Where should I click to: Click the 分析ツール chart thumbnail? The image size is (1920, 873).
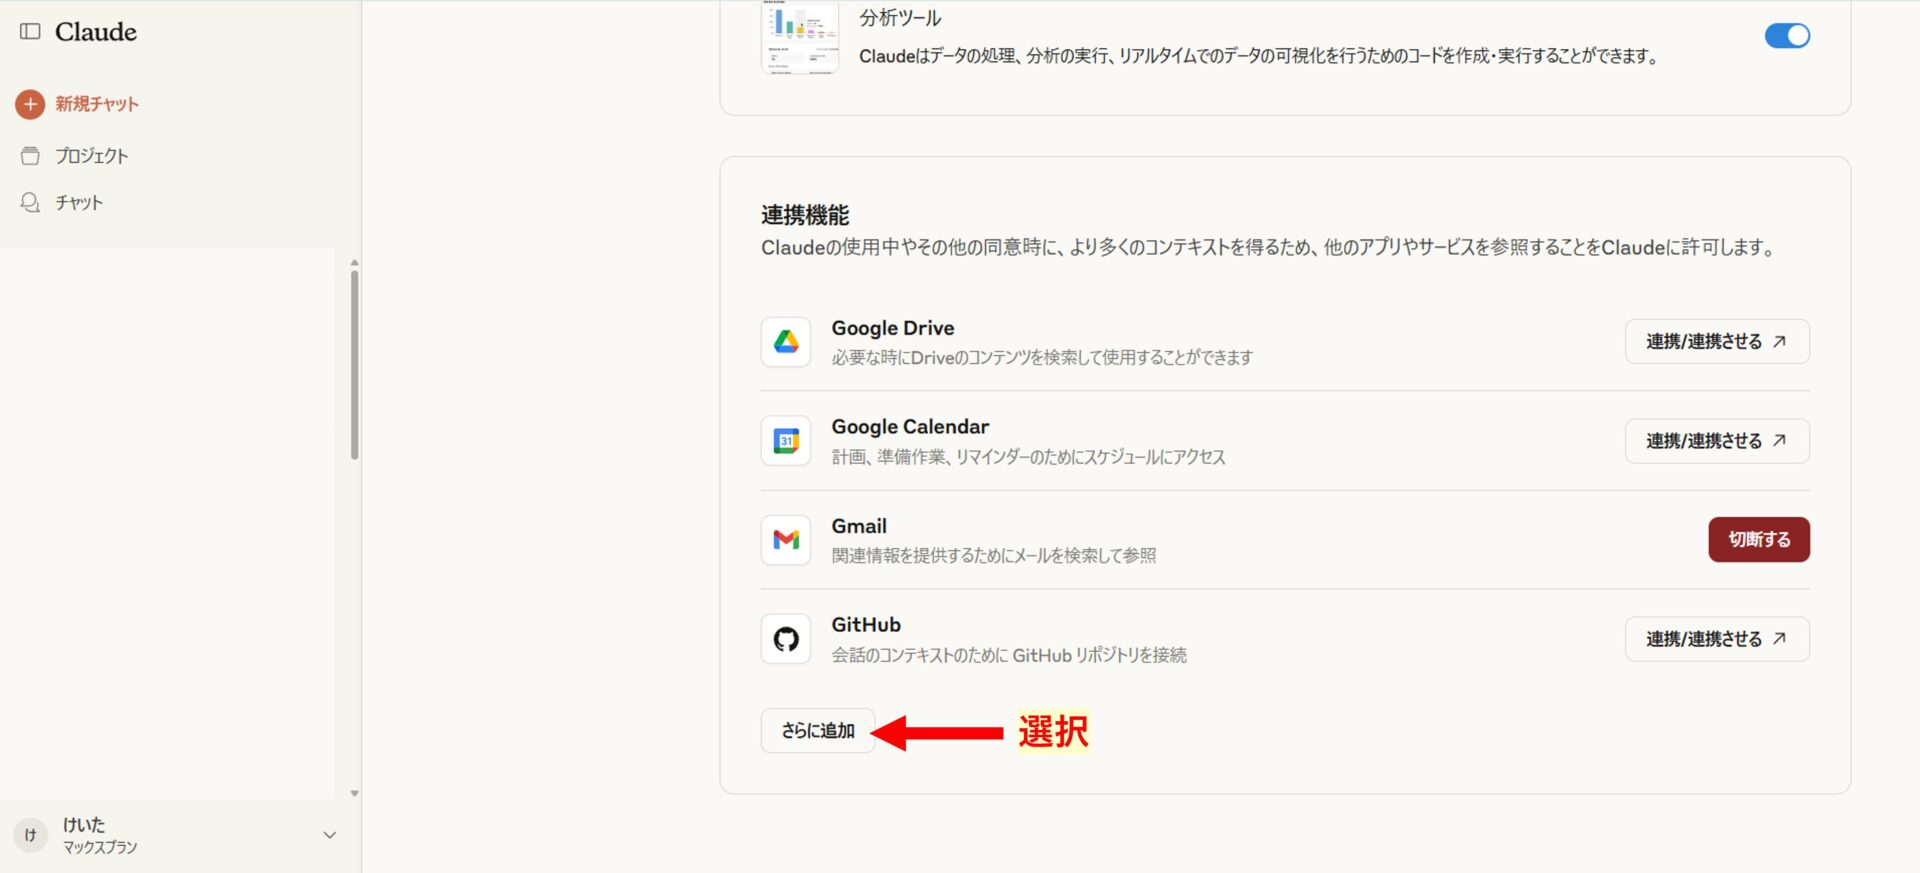800,38
